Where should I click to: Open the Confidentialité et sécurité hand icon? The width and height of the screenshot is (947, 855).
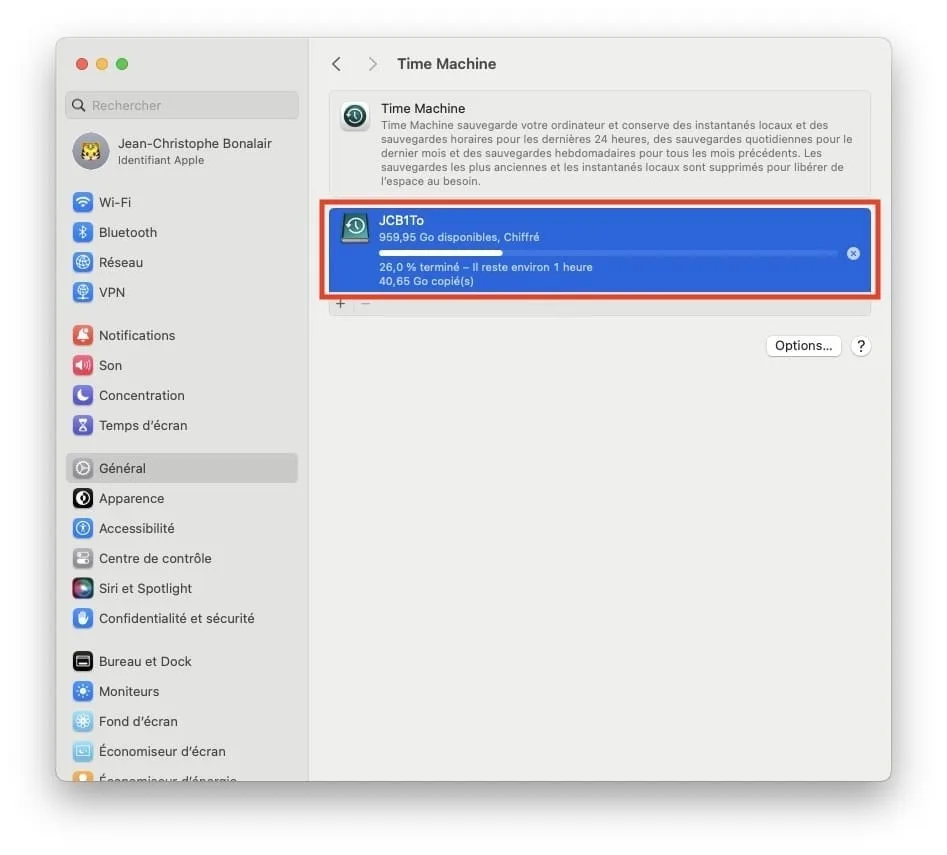point(83,618)
